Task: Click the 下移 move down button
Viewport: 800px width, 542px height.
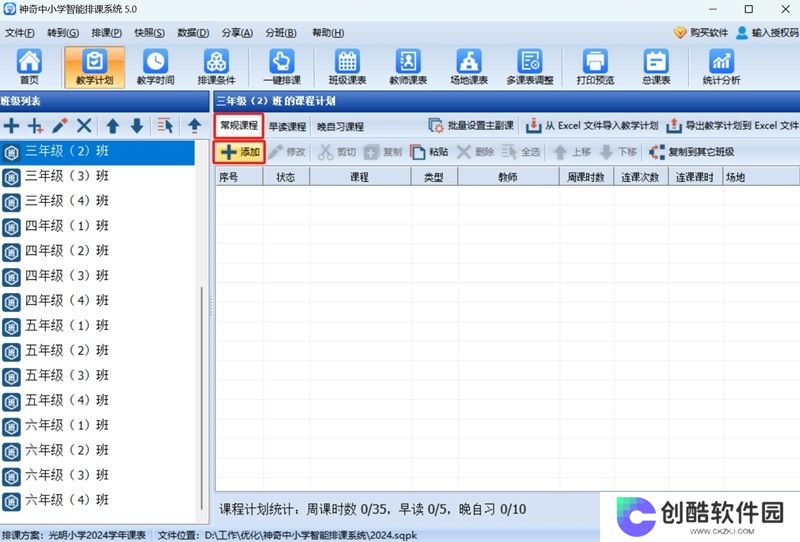Action: (x=618, y=152)
